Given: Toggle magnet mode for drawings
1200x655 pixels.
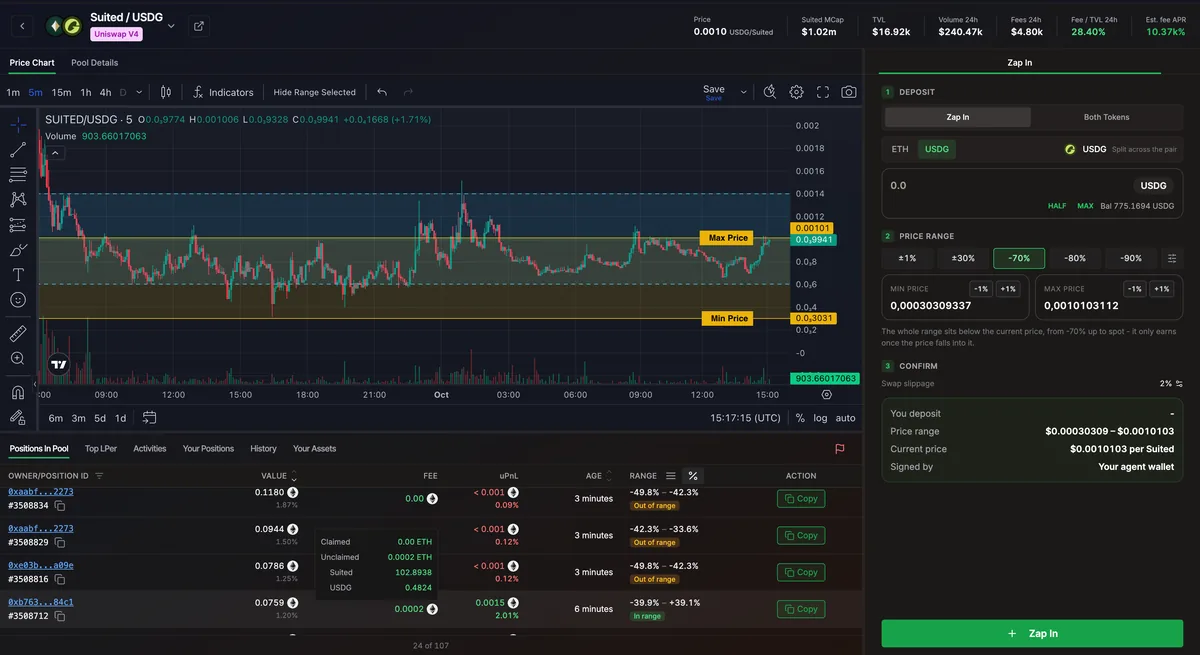Looking at the screenshot, I should (x=18, y=392).
